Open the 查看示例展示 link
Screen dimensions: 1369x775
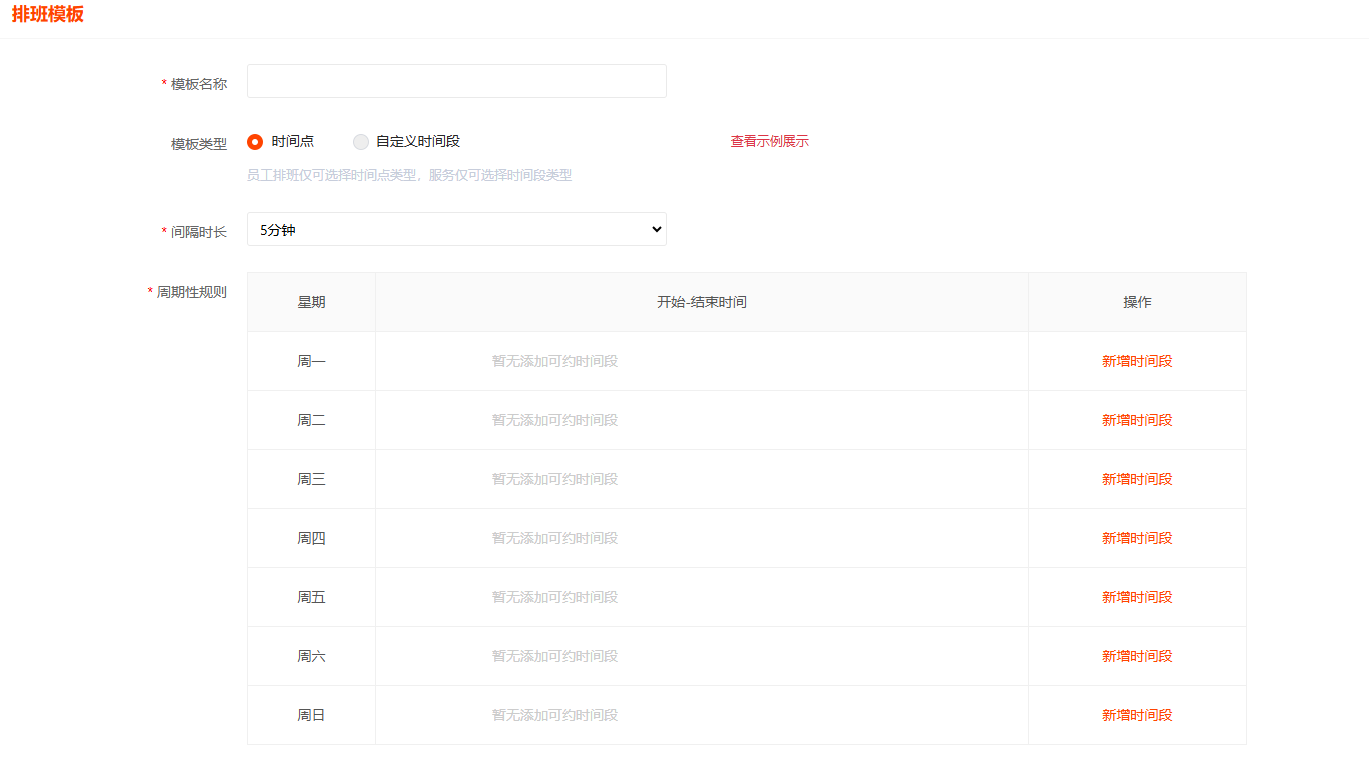coord(769,142)
